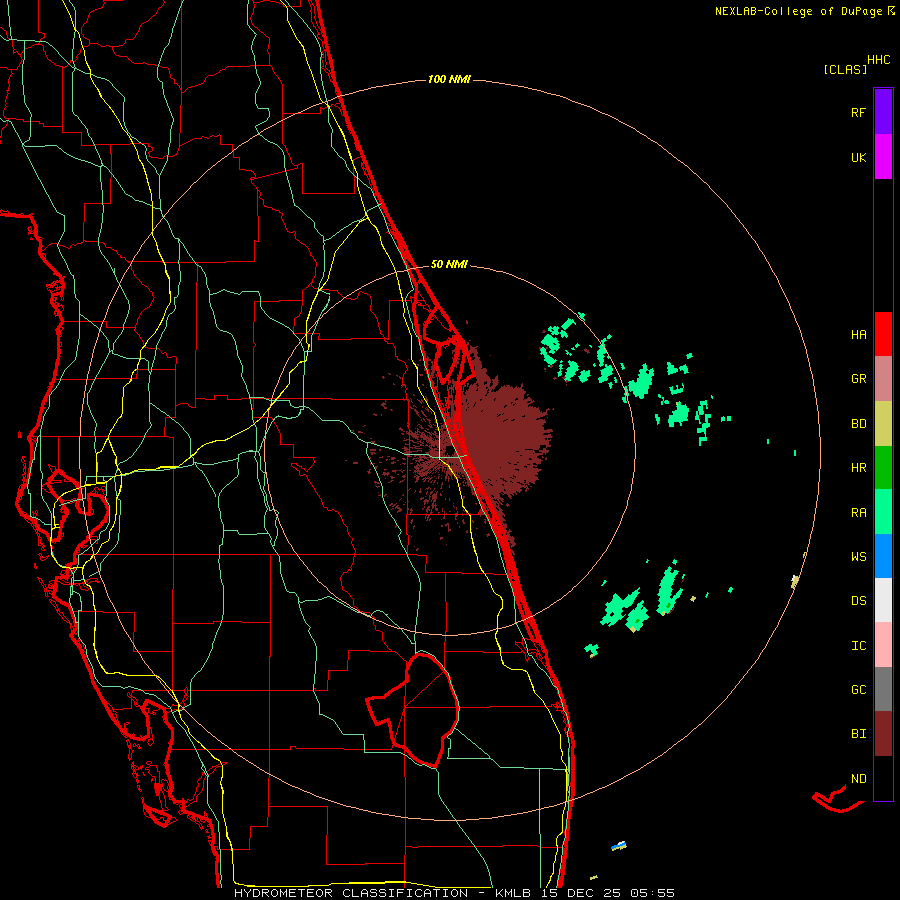This screenshot has height=900, width=900.
Task: Click the IC legend label
Action: 858,645
